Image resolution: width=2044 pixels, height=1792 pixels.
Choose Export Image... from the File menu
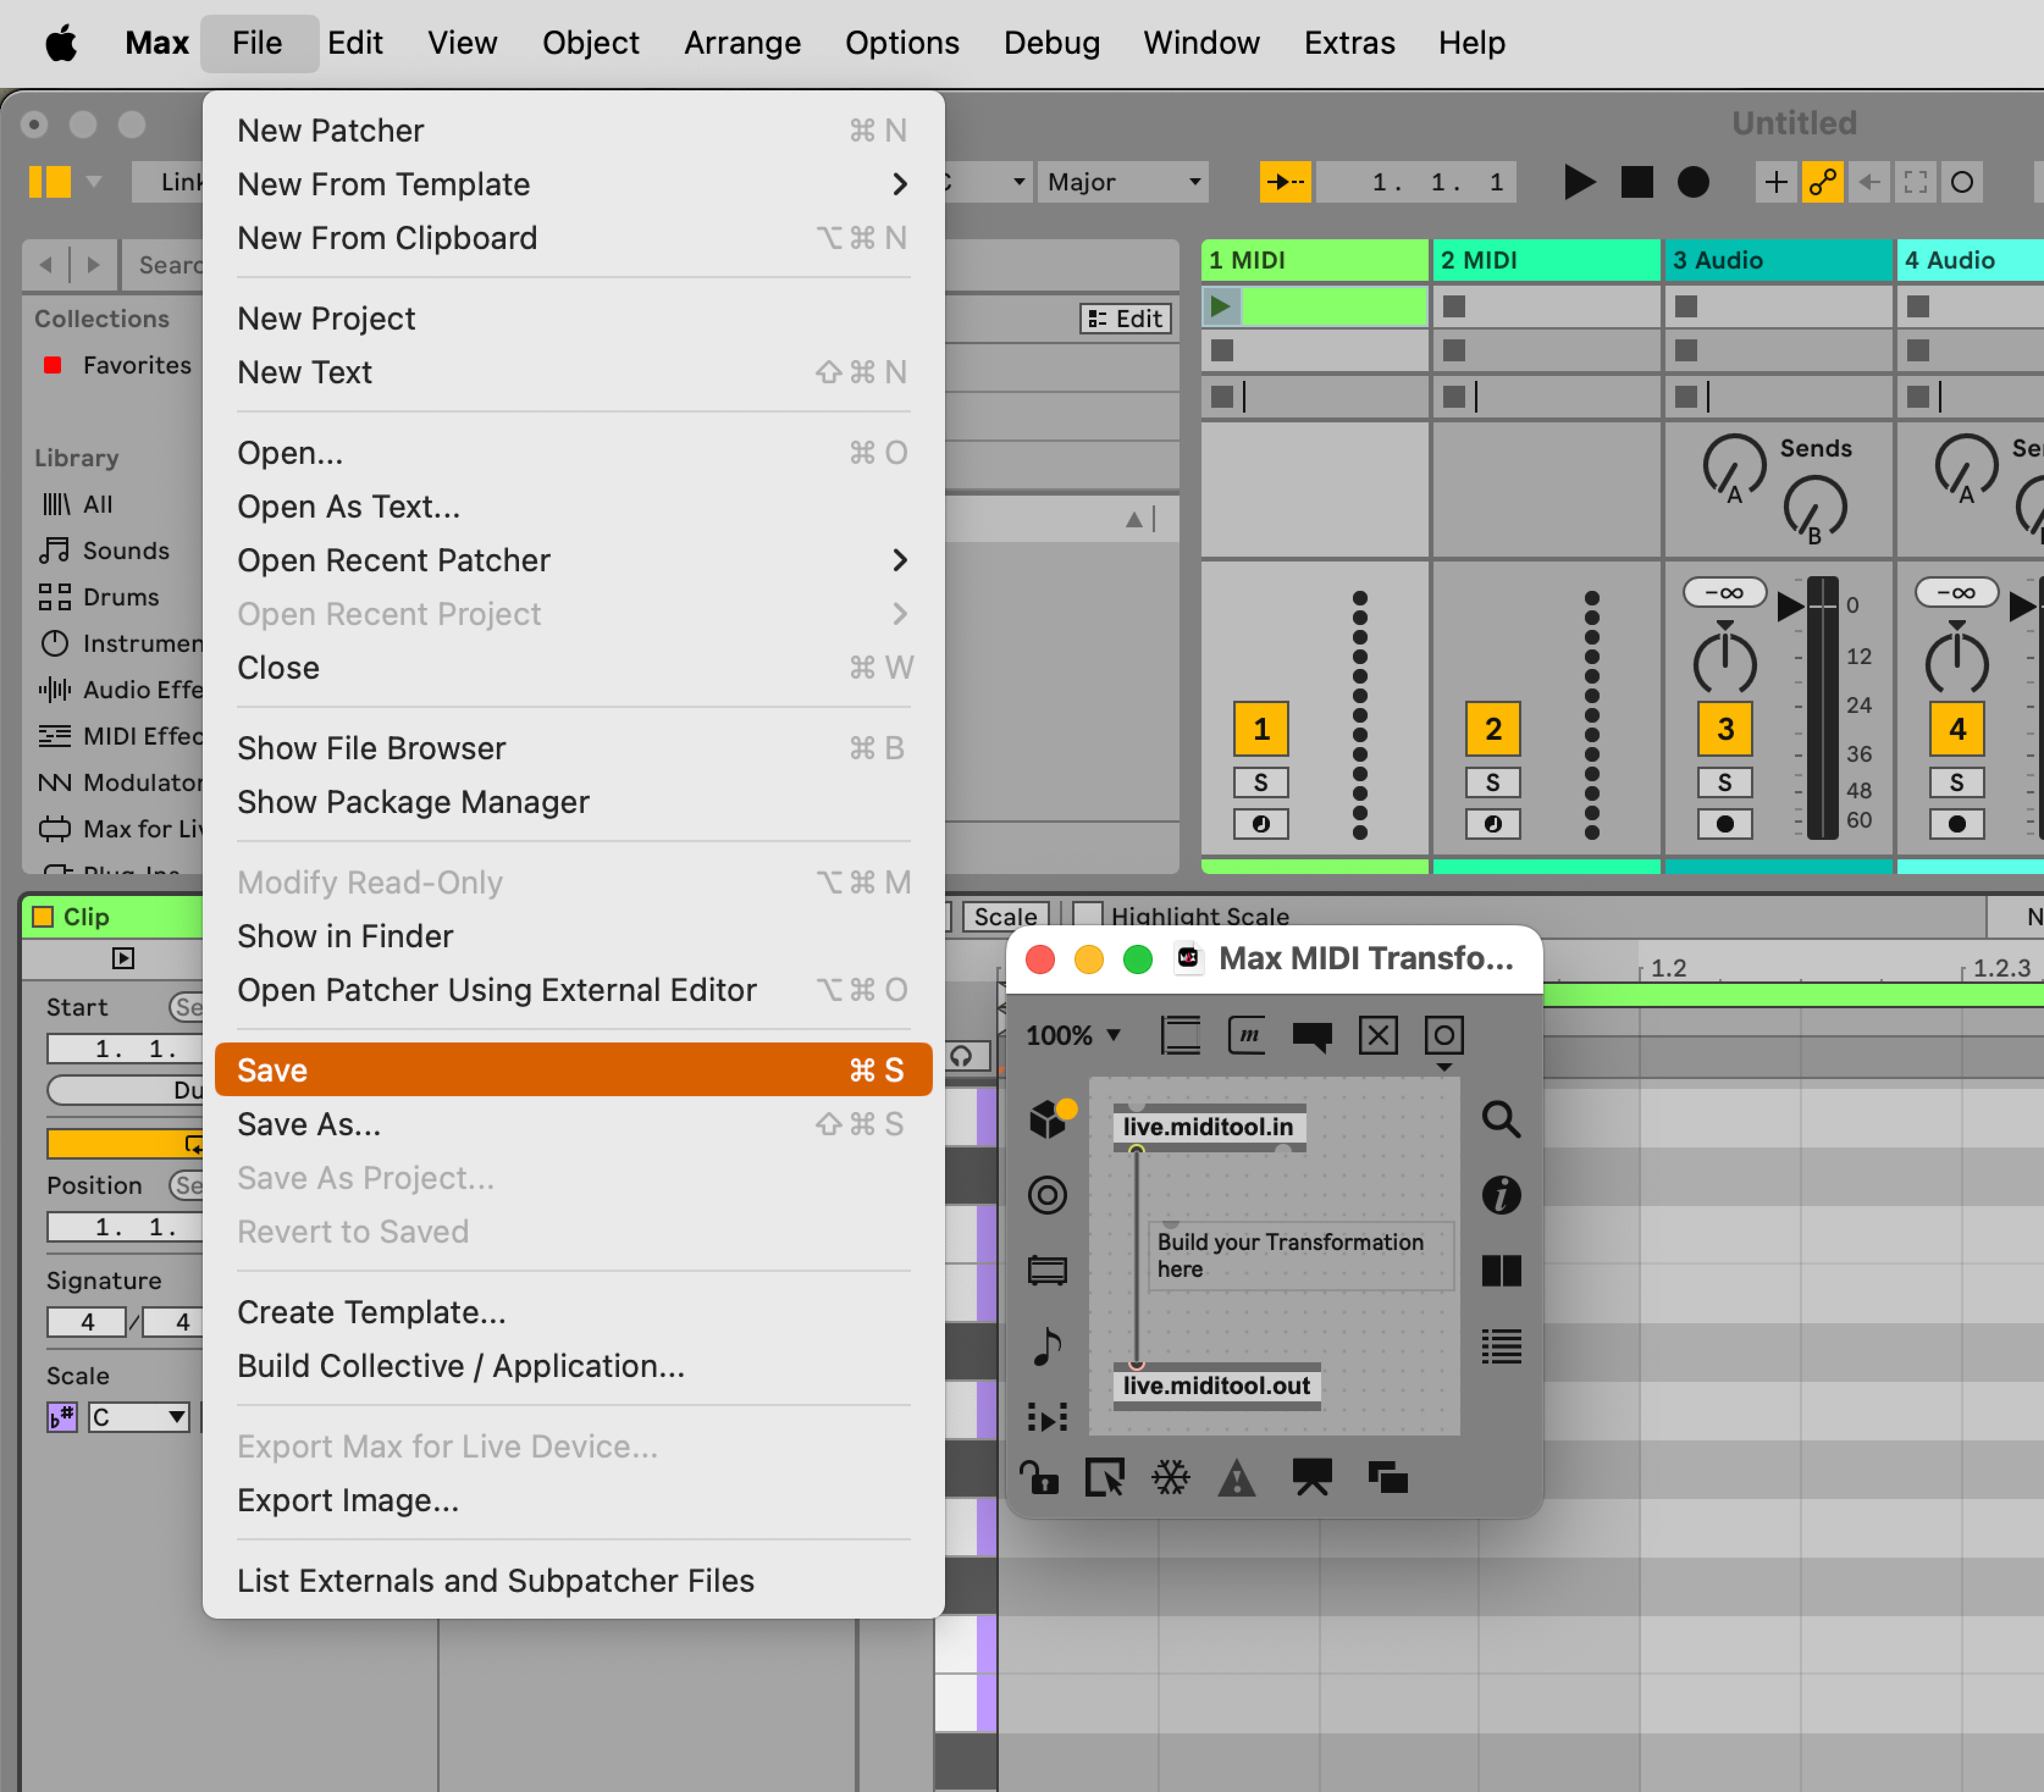[x=573, y=1500]
